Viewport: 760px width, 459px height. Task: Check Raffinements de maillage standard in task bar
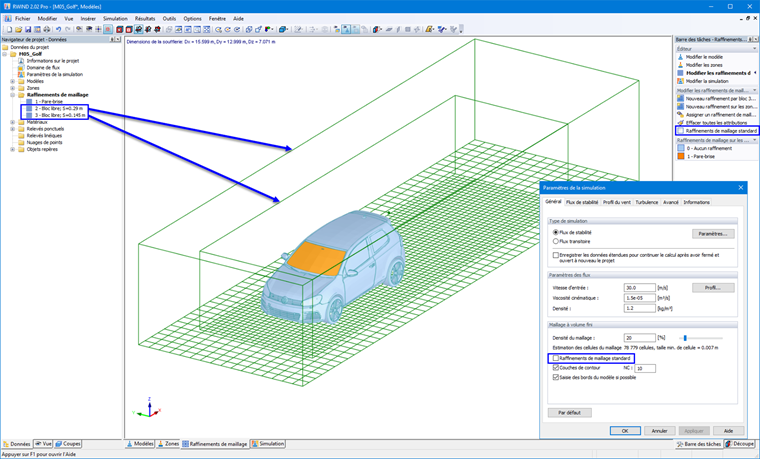[x=681, y=131]
